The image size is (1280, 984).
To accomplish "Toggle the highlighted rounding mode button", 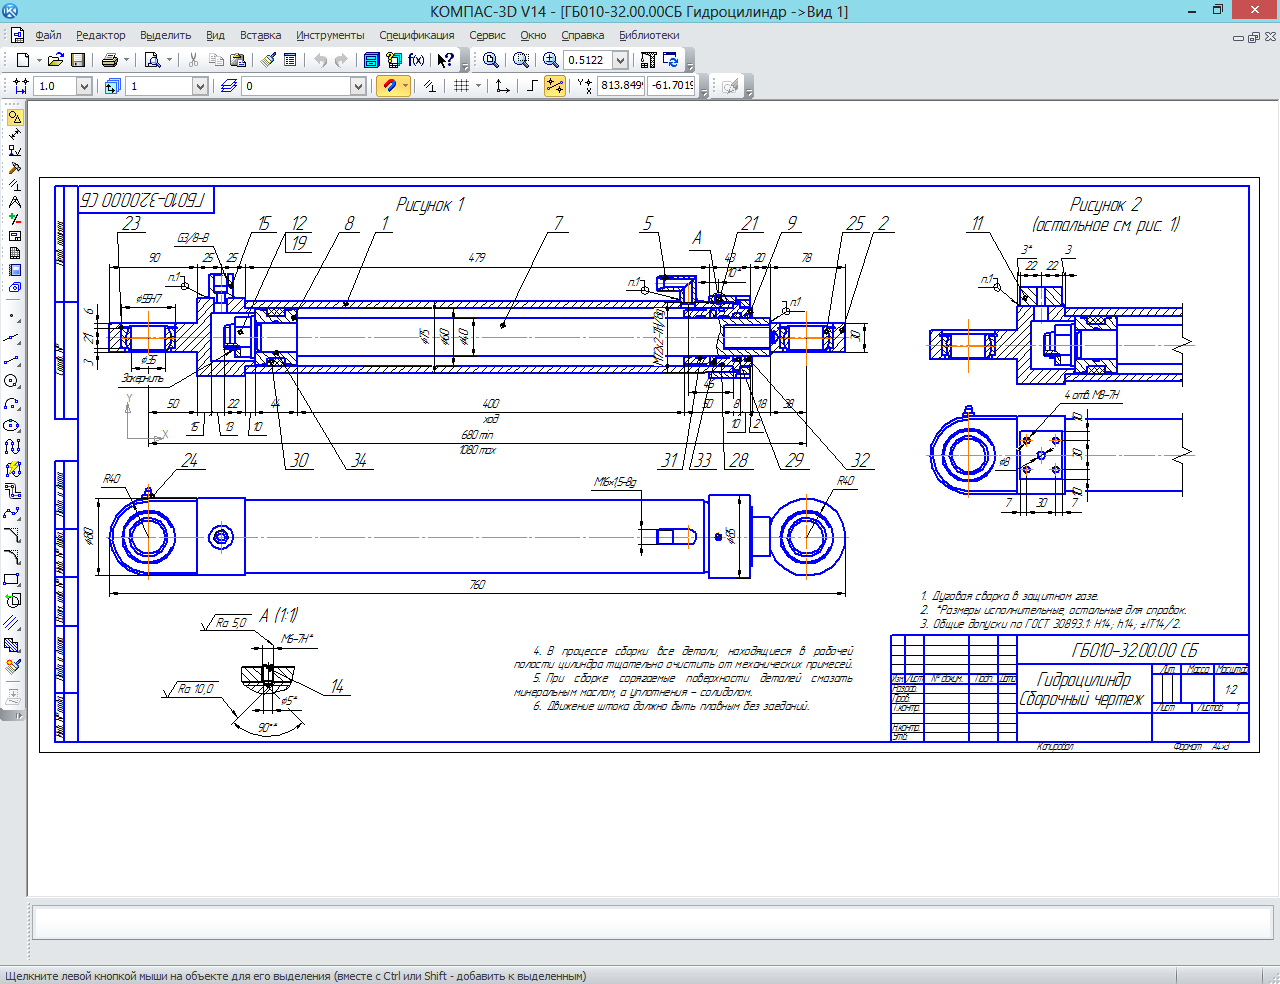I will coord(555,86).
